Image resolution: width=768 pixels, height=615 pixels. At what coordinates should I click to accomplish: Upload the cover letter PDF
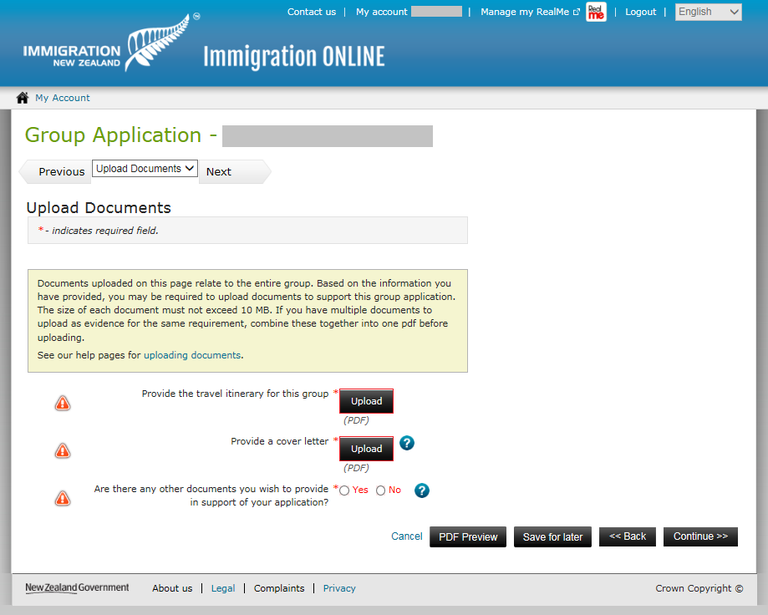(366, 449)
